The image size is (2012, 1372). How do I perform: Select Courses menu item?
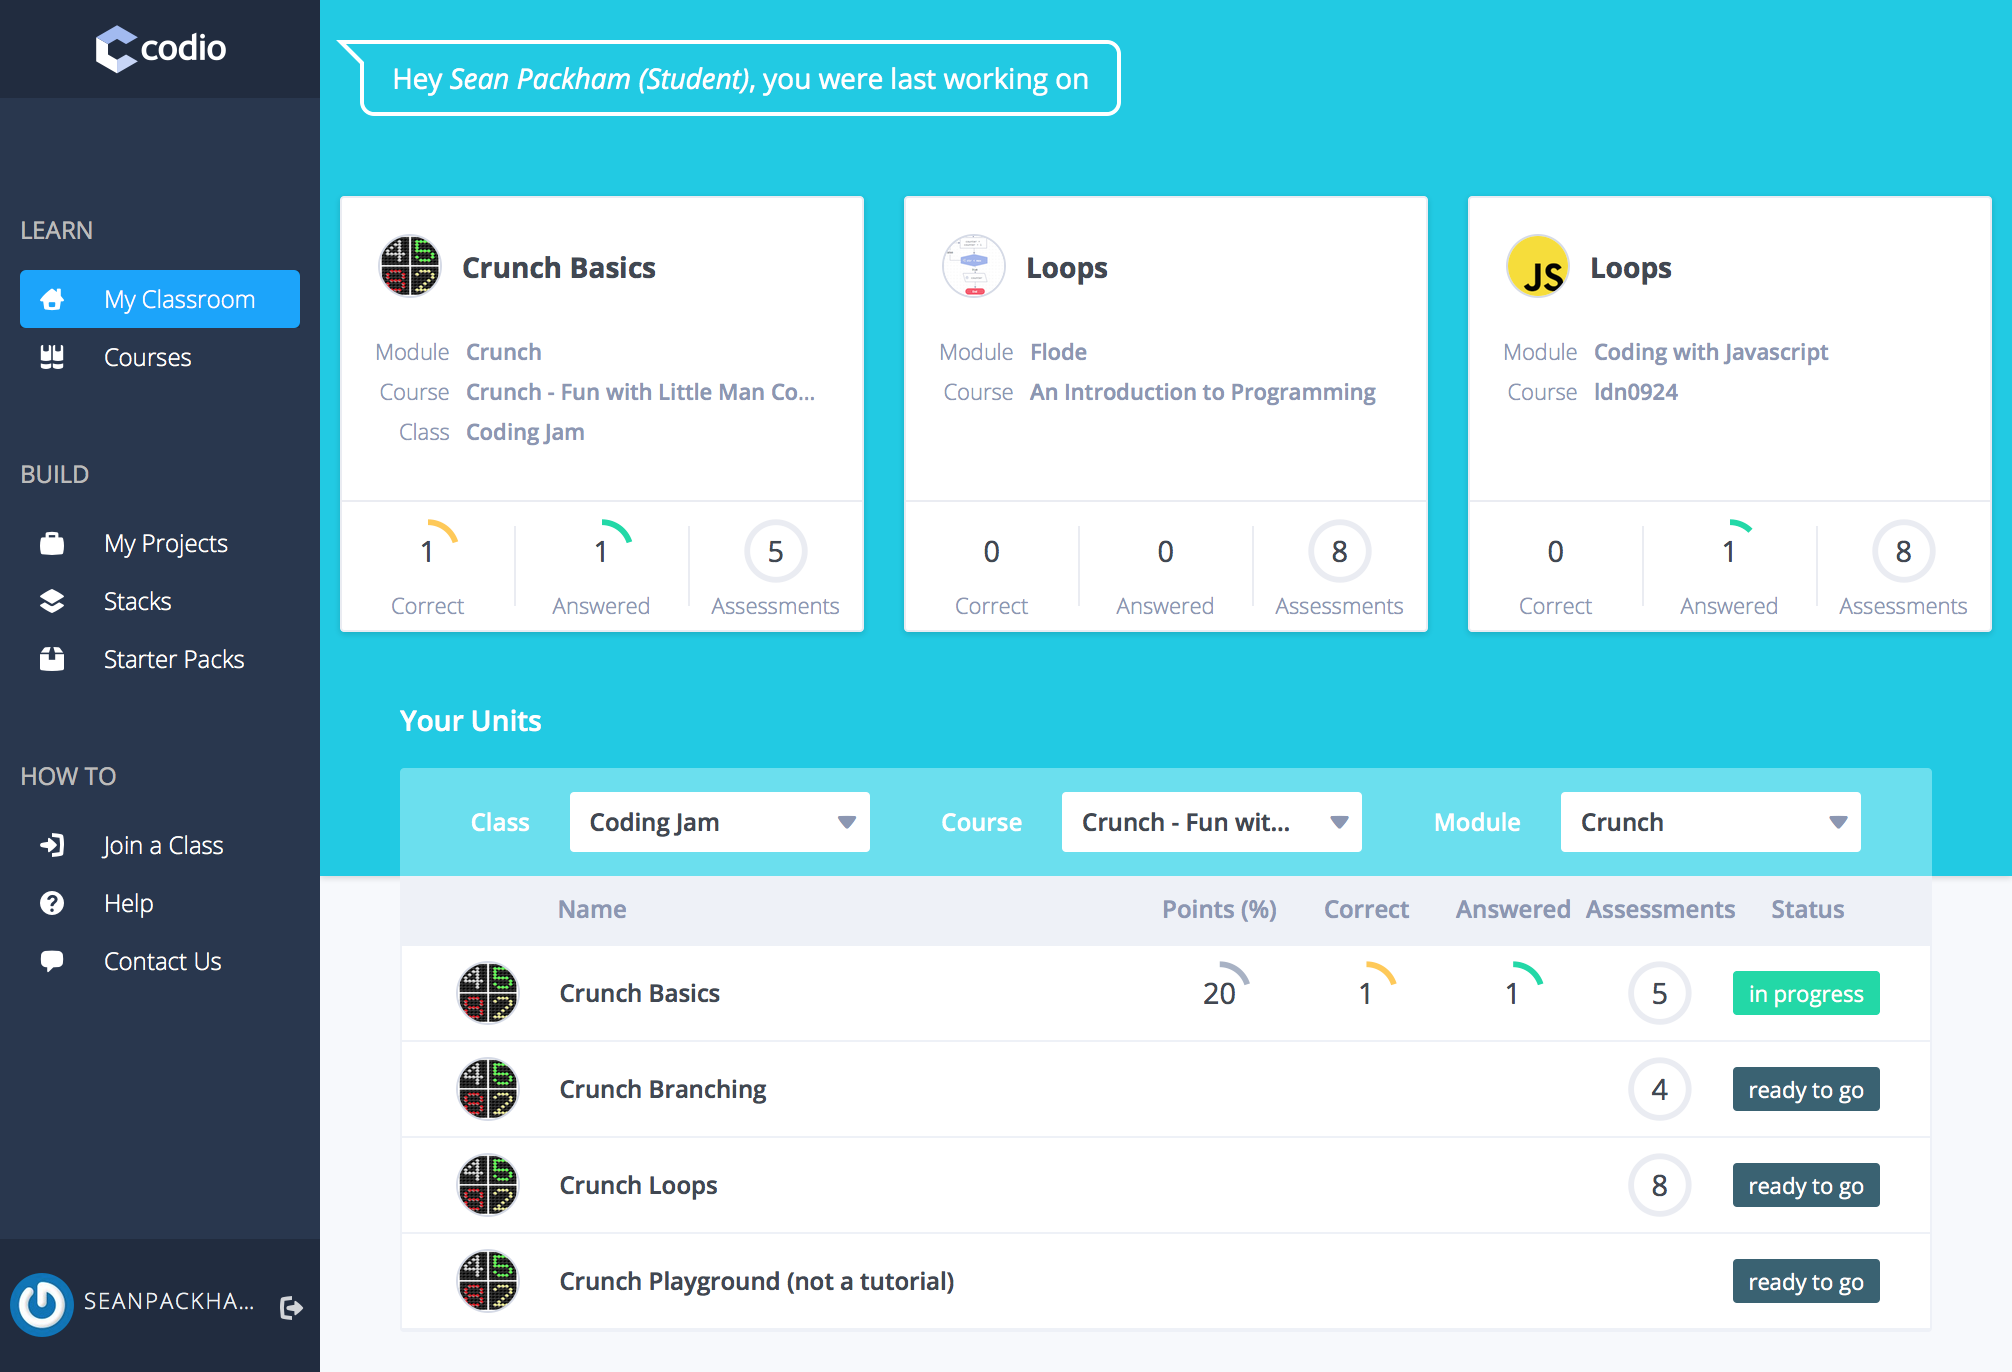tap(147, 356)
